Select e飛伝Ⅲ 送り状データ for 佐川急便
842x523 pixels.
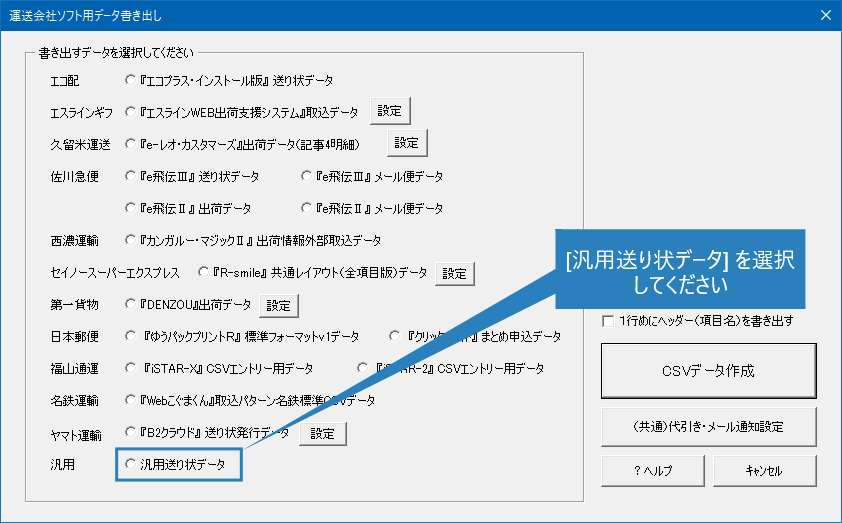pyautogui.click(x=131, y=176)
